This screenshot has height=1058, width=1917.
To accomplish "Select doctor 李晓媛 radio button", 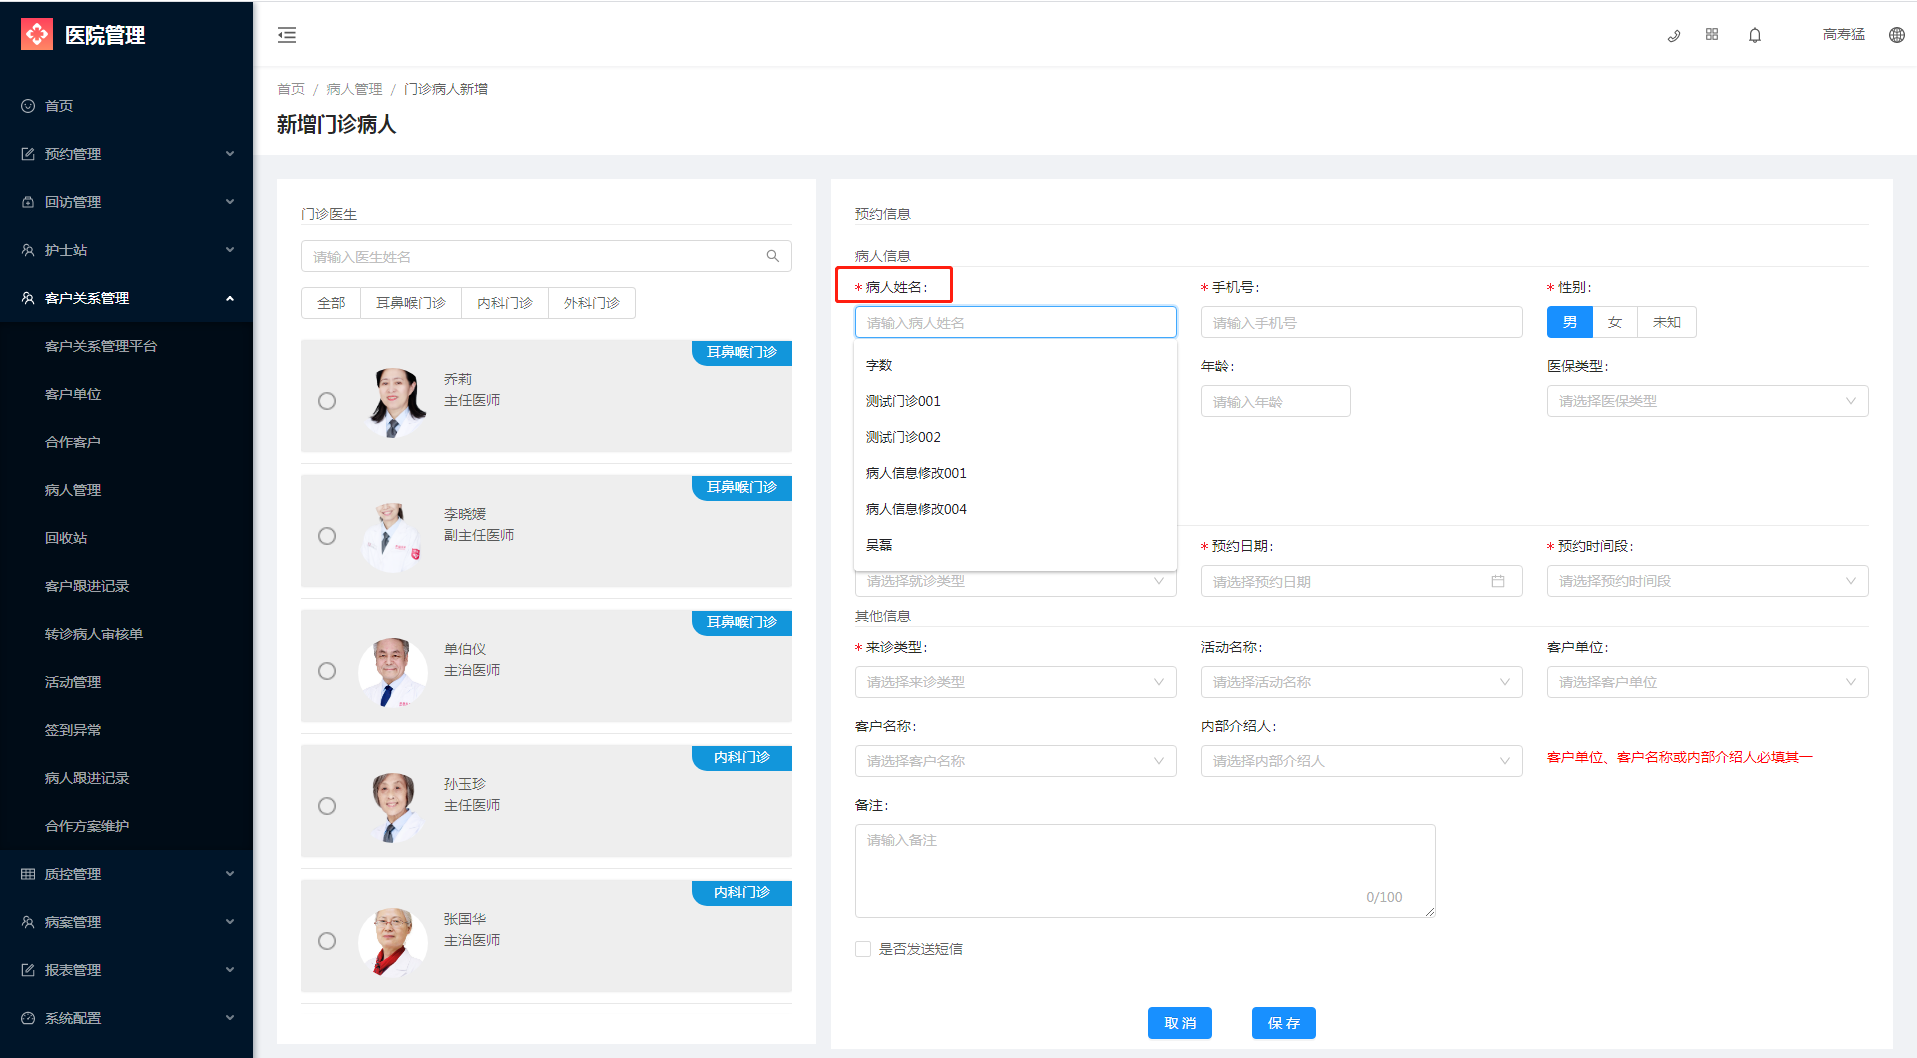I will (327, 536).
